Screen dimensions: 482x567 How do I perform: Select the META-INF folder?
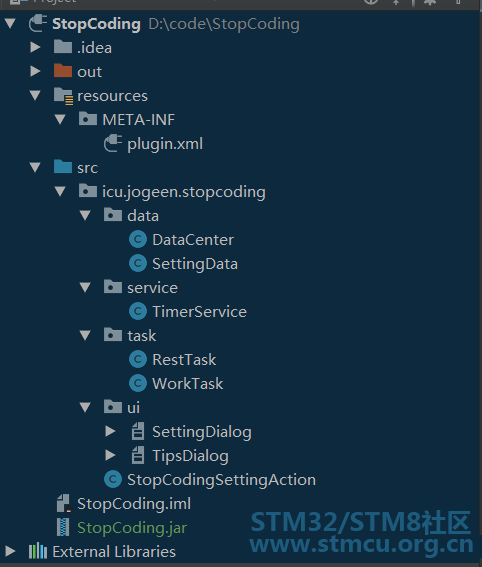click(138, 120)
